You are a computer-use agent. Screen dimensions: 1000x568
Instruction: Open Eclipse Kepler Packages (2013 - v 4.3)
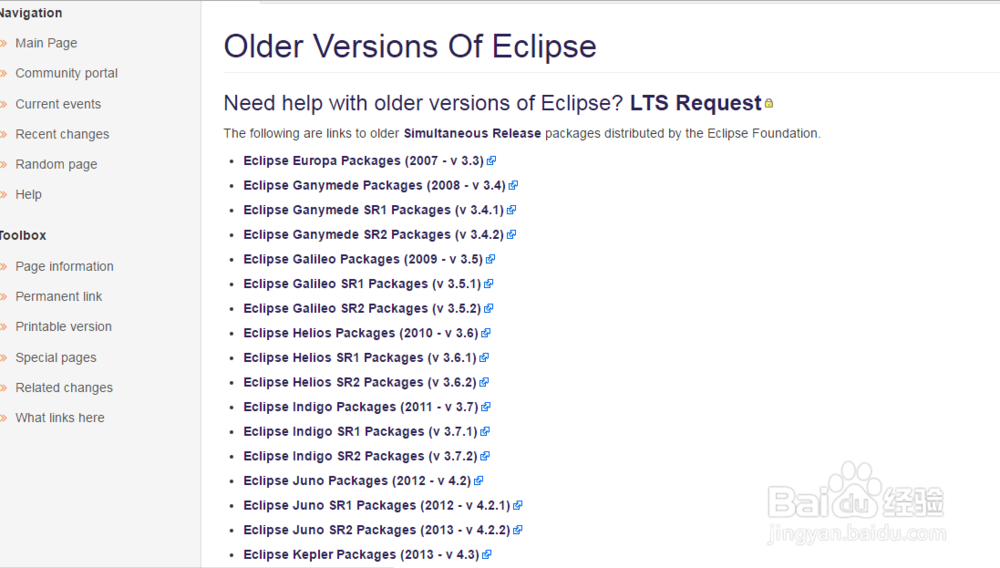coord(362,555)
